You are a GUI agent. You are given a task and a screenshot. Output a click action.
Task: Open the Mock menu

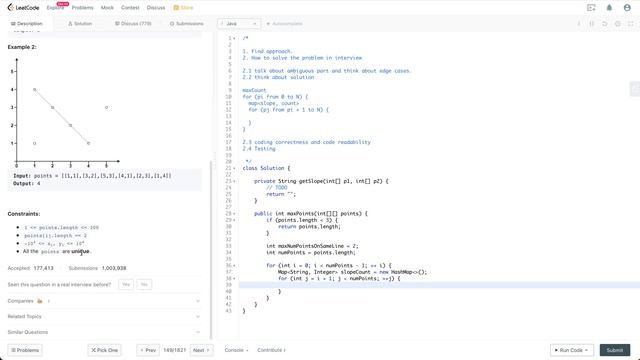107,8
